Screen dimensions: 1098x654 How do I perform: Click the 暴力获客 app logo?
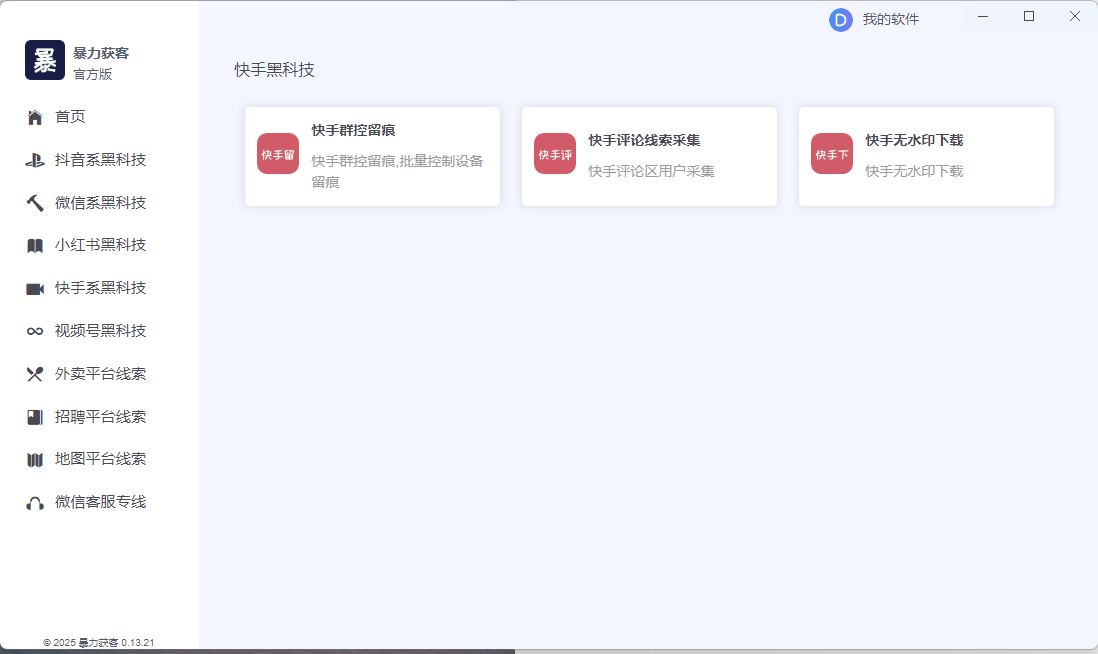pyautogui.click(x=45, y=60)
